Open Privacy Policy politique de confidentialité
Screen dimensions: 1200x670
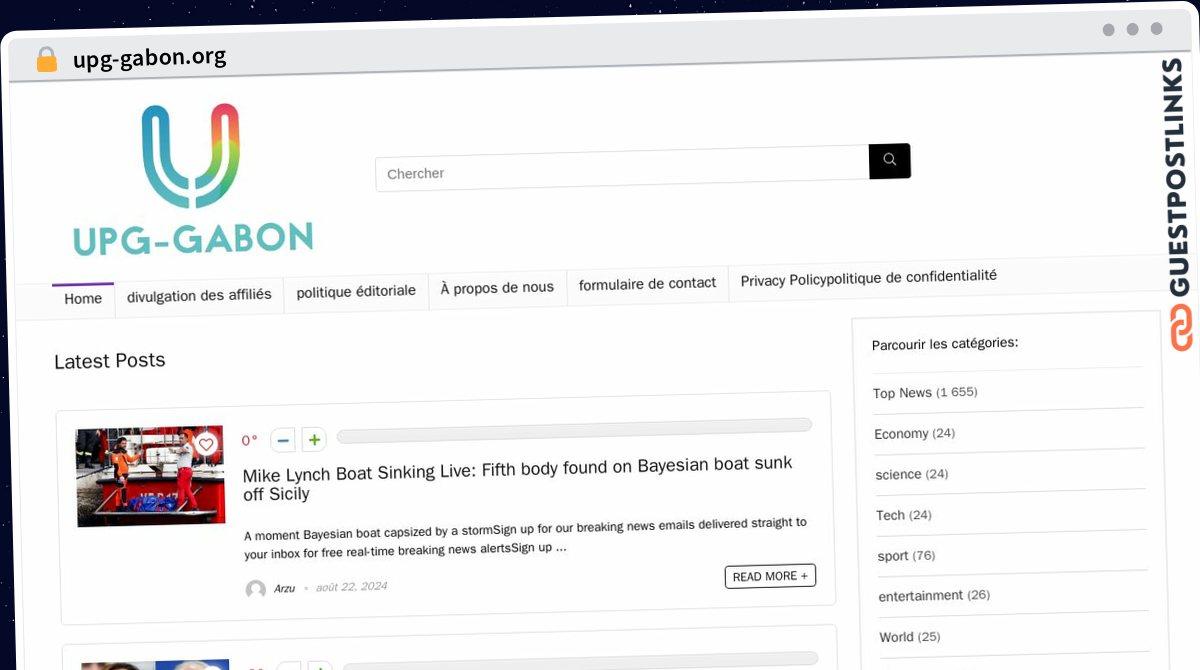(868, 278)
